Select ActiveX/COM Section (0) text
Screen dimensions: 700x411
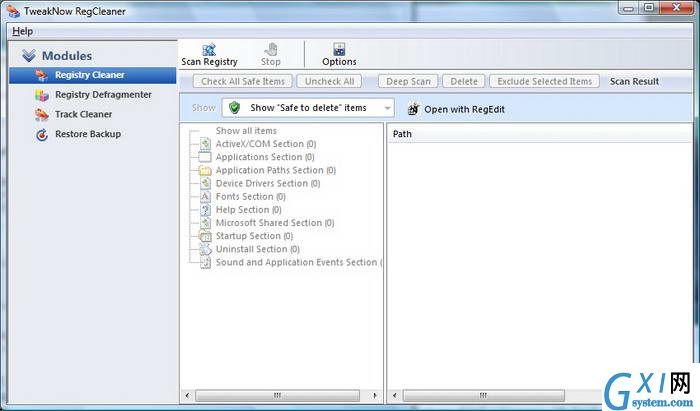(266, 144)
